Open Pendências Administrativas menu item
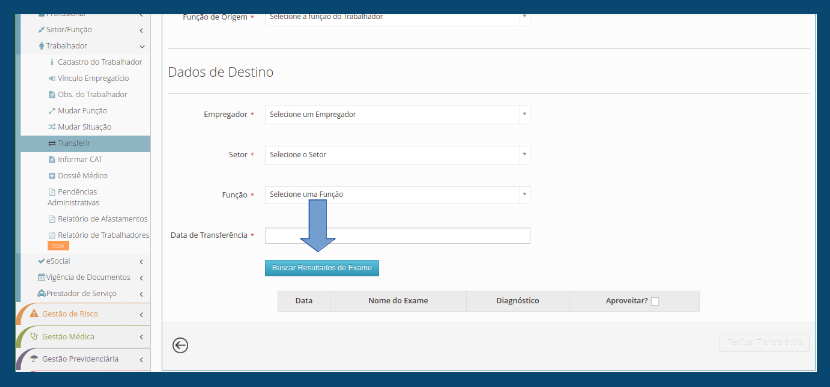This screenshot has height=387, width=830. tap(73, 197)
